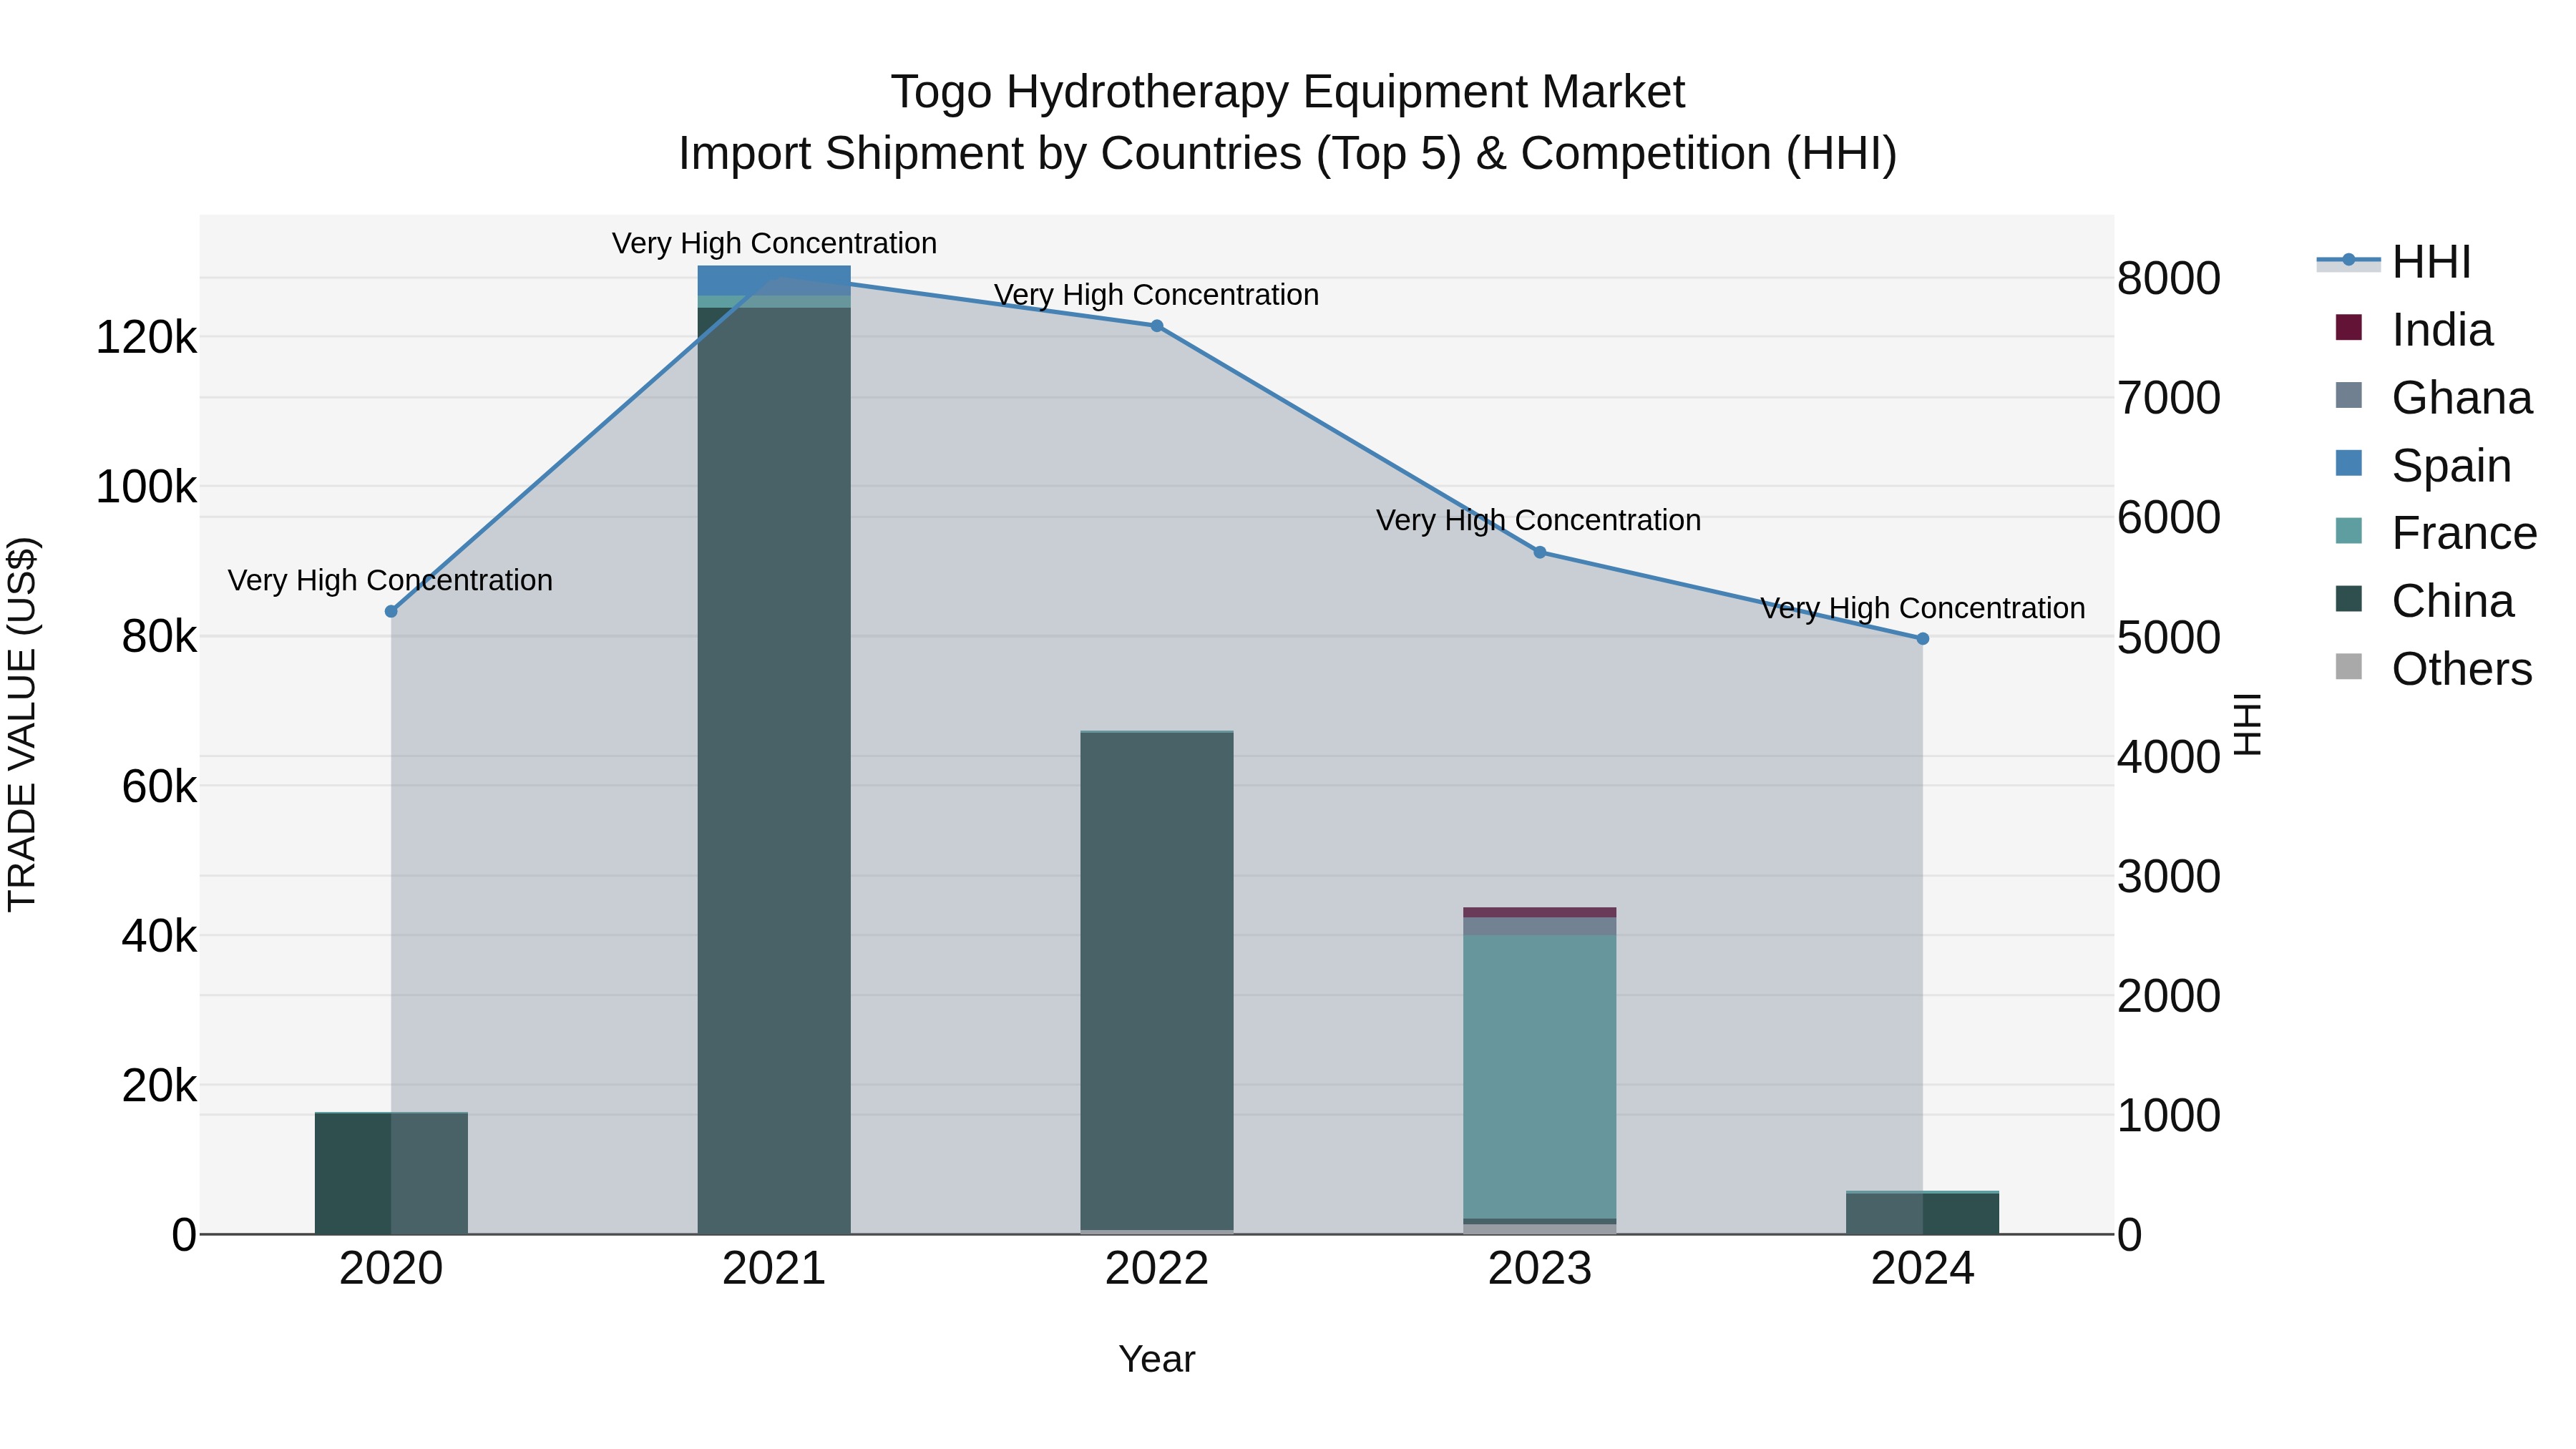This screenshot has width=2576, height=1449.
Task: Click the Year axis title
Action: (x=1157, y=1360)
